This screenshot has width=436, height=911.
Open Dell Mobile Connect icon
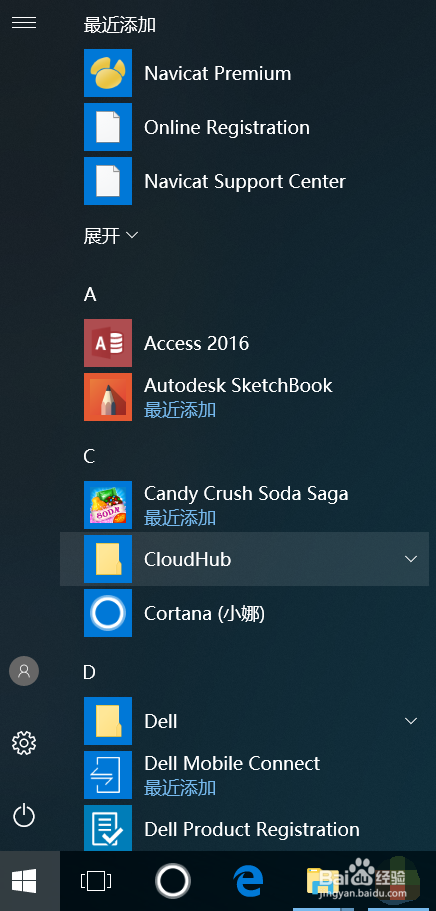click(108, 776)
